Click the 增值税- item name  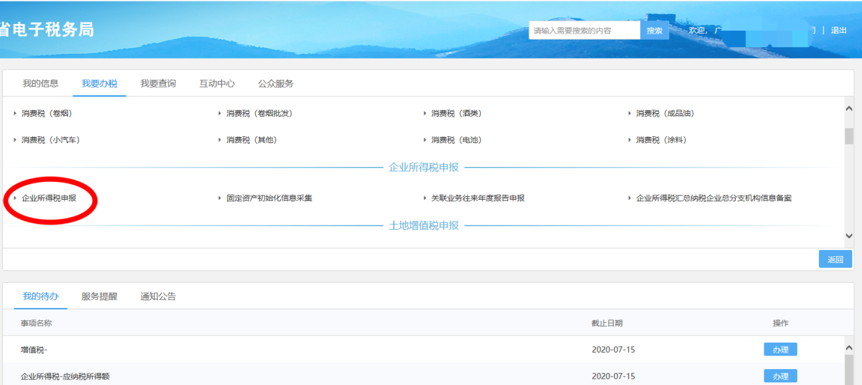tap(34, 350)
